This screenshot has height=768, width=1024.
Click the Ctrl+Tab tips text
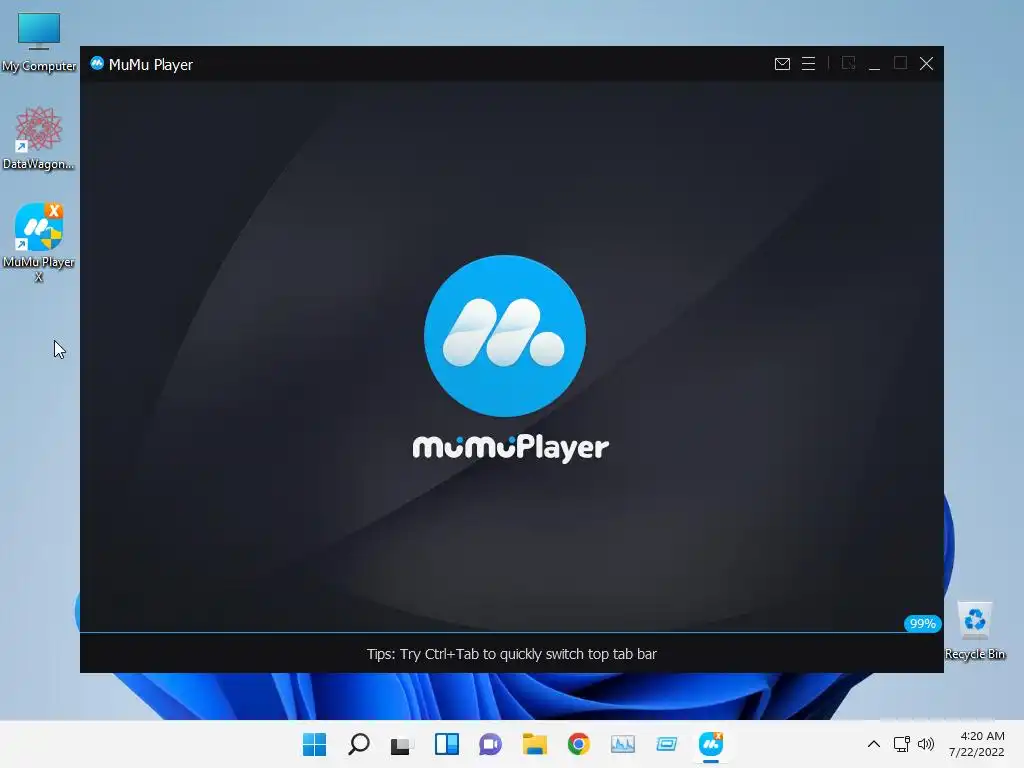tap(511, 654)
